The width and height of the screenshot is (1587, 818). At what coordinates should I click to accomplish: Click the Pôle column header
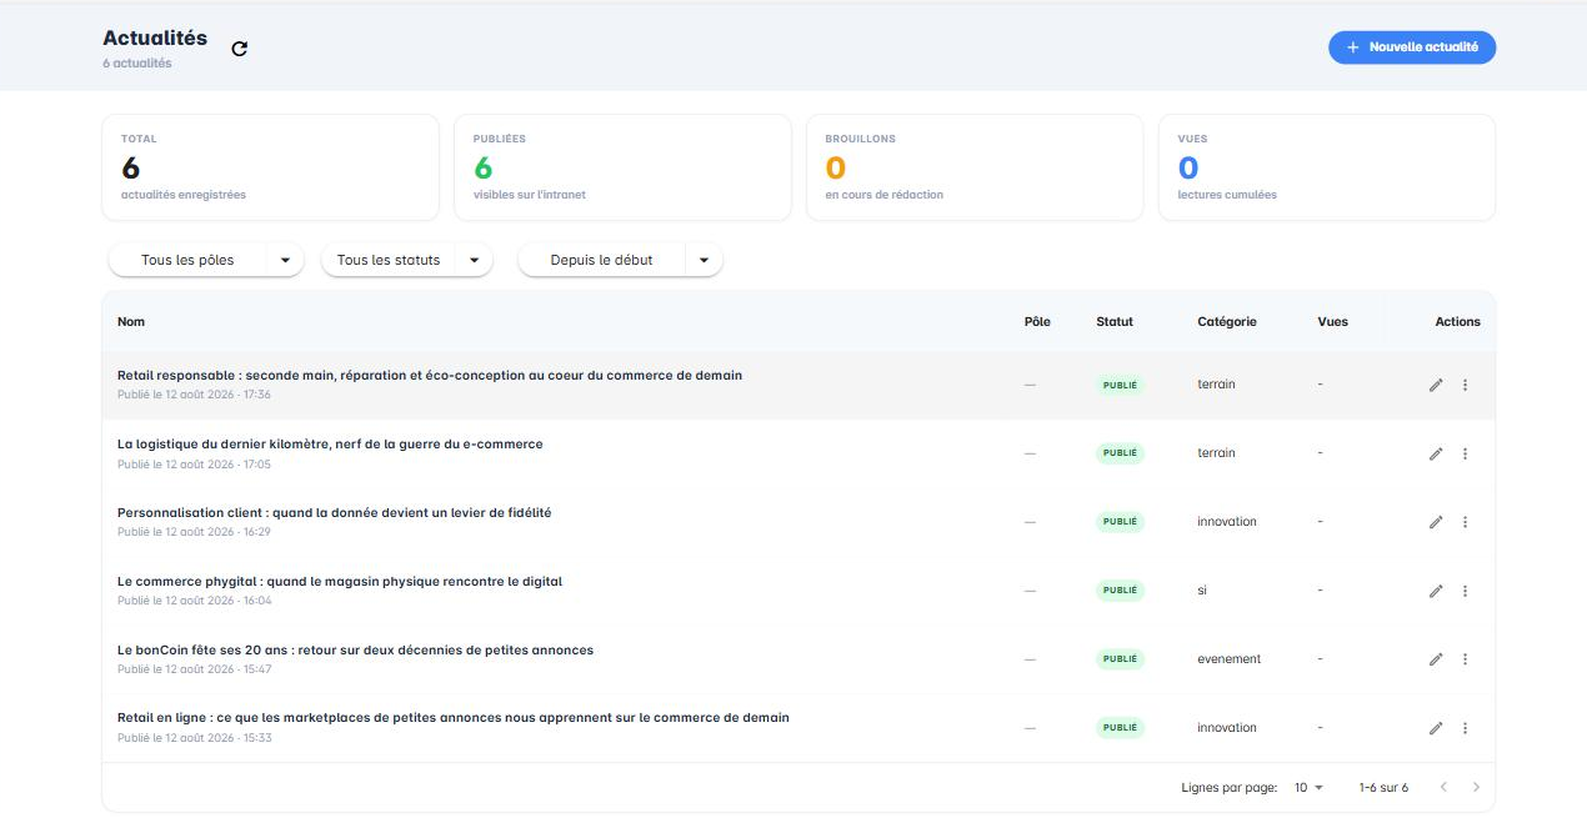coord(1037,322)
